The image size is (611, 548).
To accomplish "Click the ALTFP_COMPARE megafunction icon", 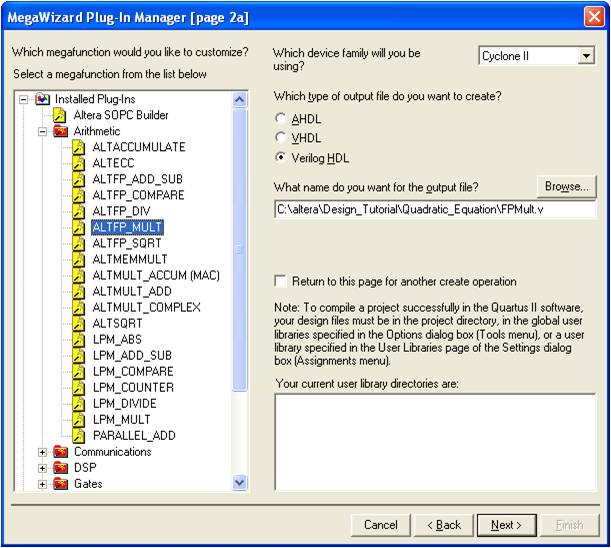I will click(x=78, y=195).
